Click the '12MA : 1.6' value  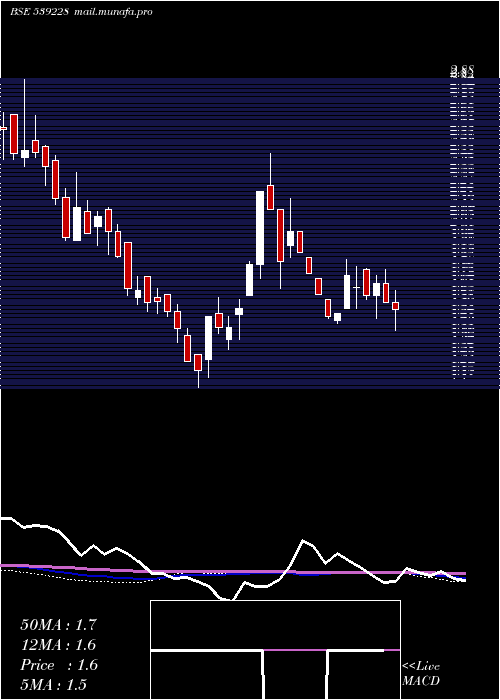click(x=58, y=645)
